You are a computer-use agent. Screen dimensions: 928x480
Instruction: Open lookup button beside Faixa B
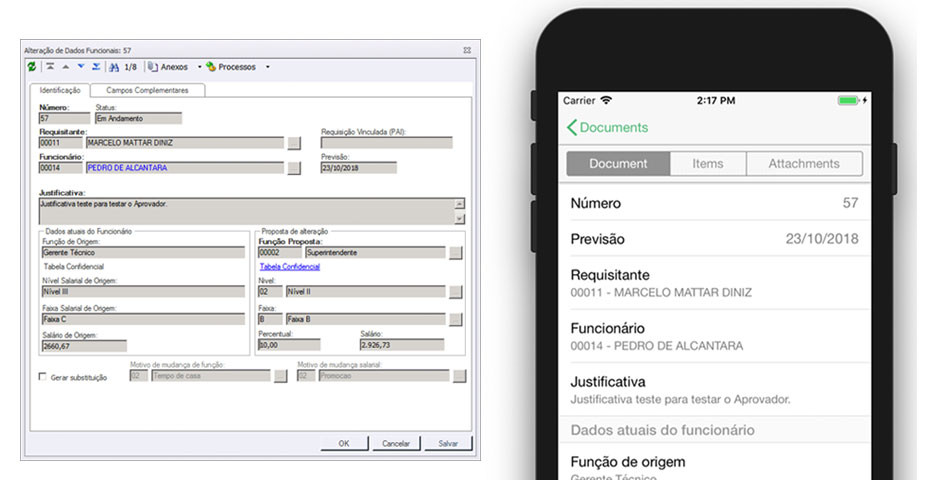coord(455,320)
